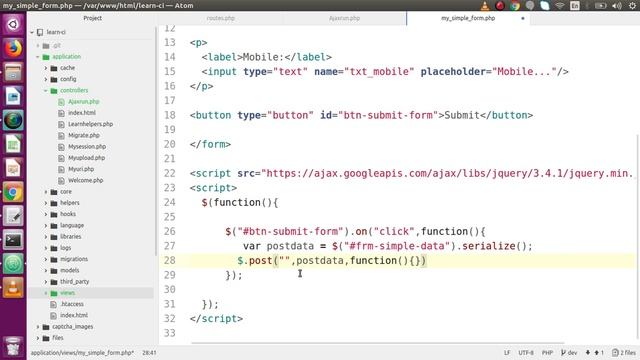
Task: Launch Firefox from the dock
Action: 13,49
